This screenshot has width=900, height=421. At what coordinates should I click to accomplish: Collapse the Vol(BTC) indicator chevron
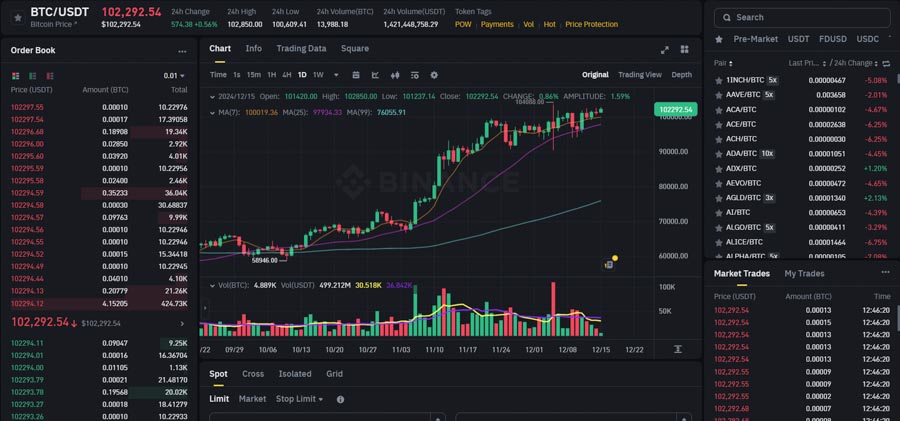point(212,285)
